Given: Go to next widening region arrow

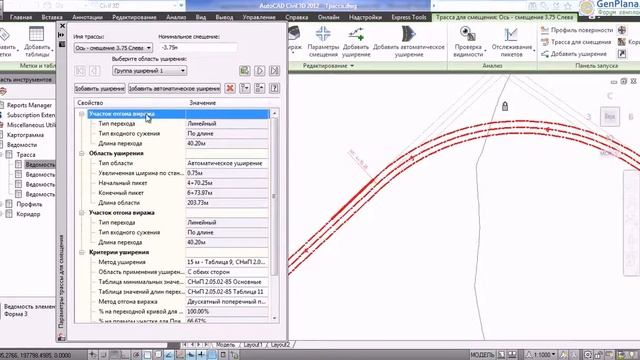Looking at the screenshot, I should [260, 71].
